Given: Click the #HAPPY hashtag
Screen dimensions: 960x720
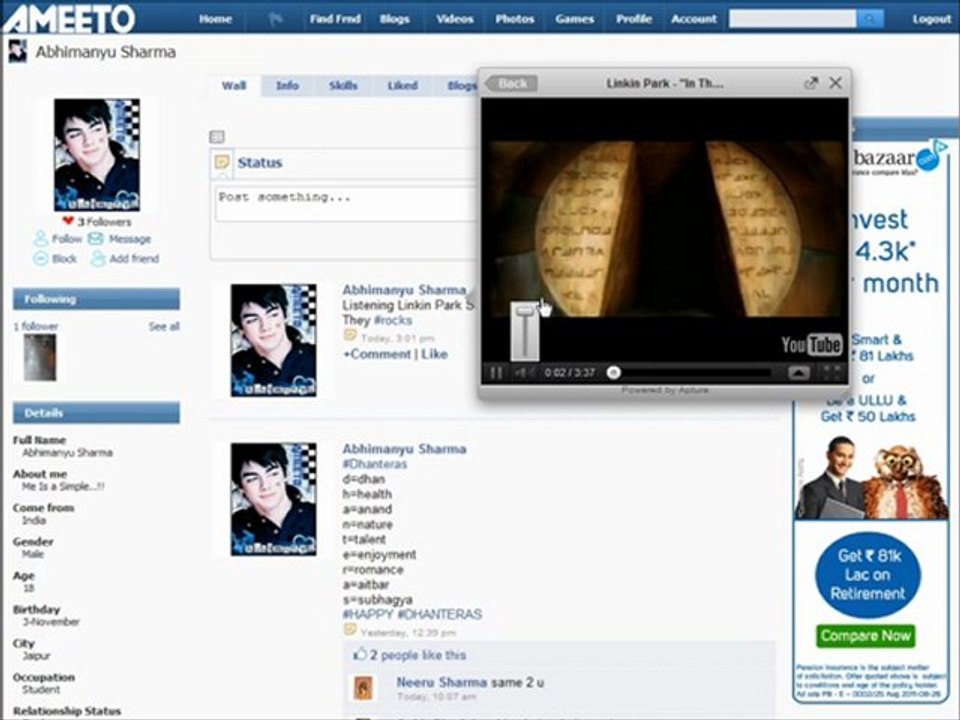Looking at the screenshot, I should (x=368, y=614).
